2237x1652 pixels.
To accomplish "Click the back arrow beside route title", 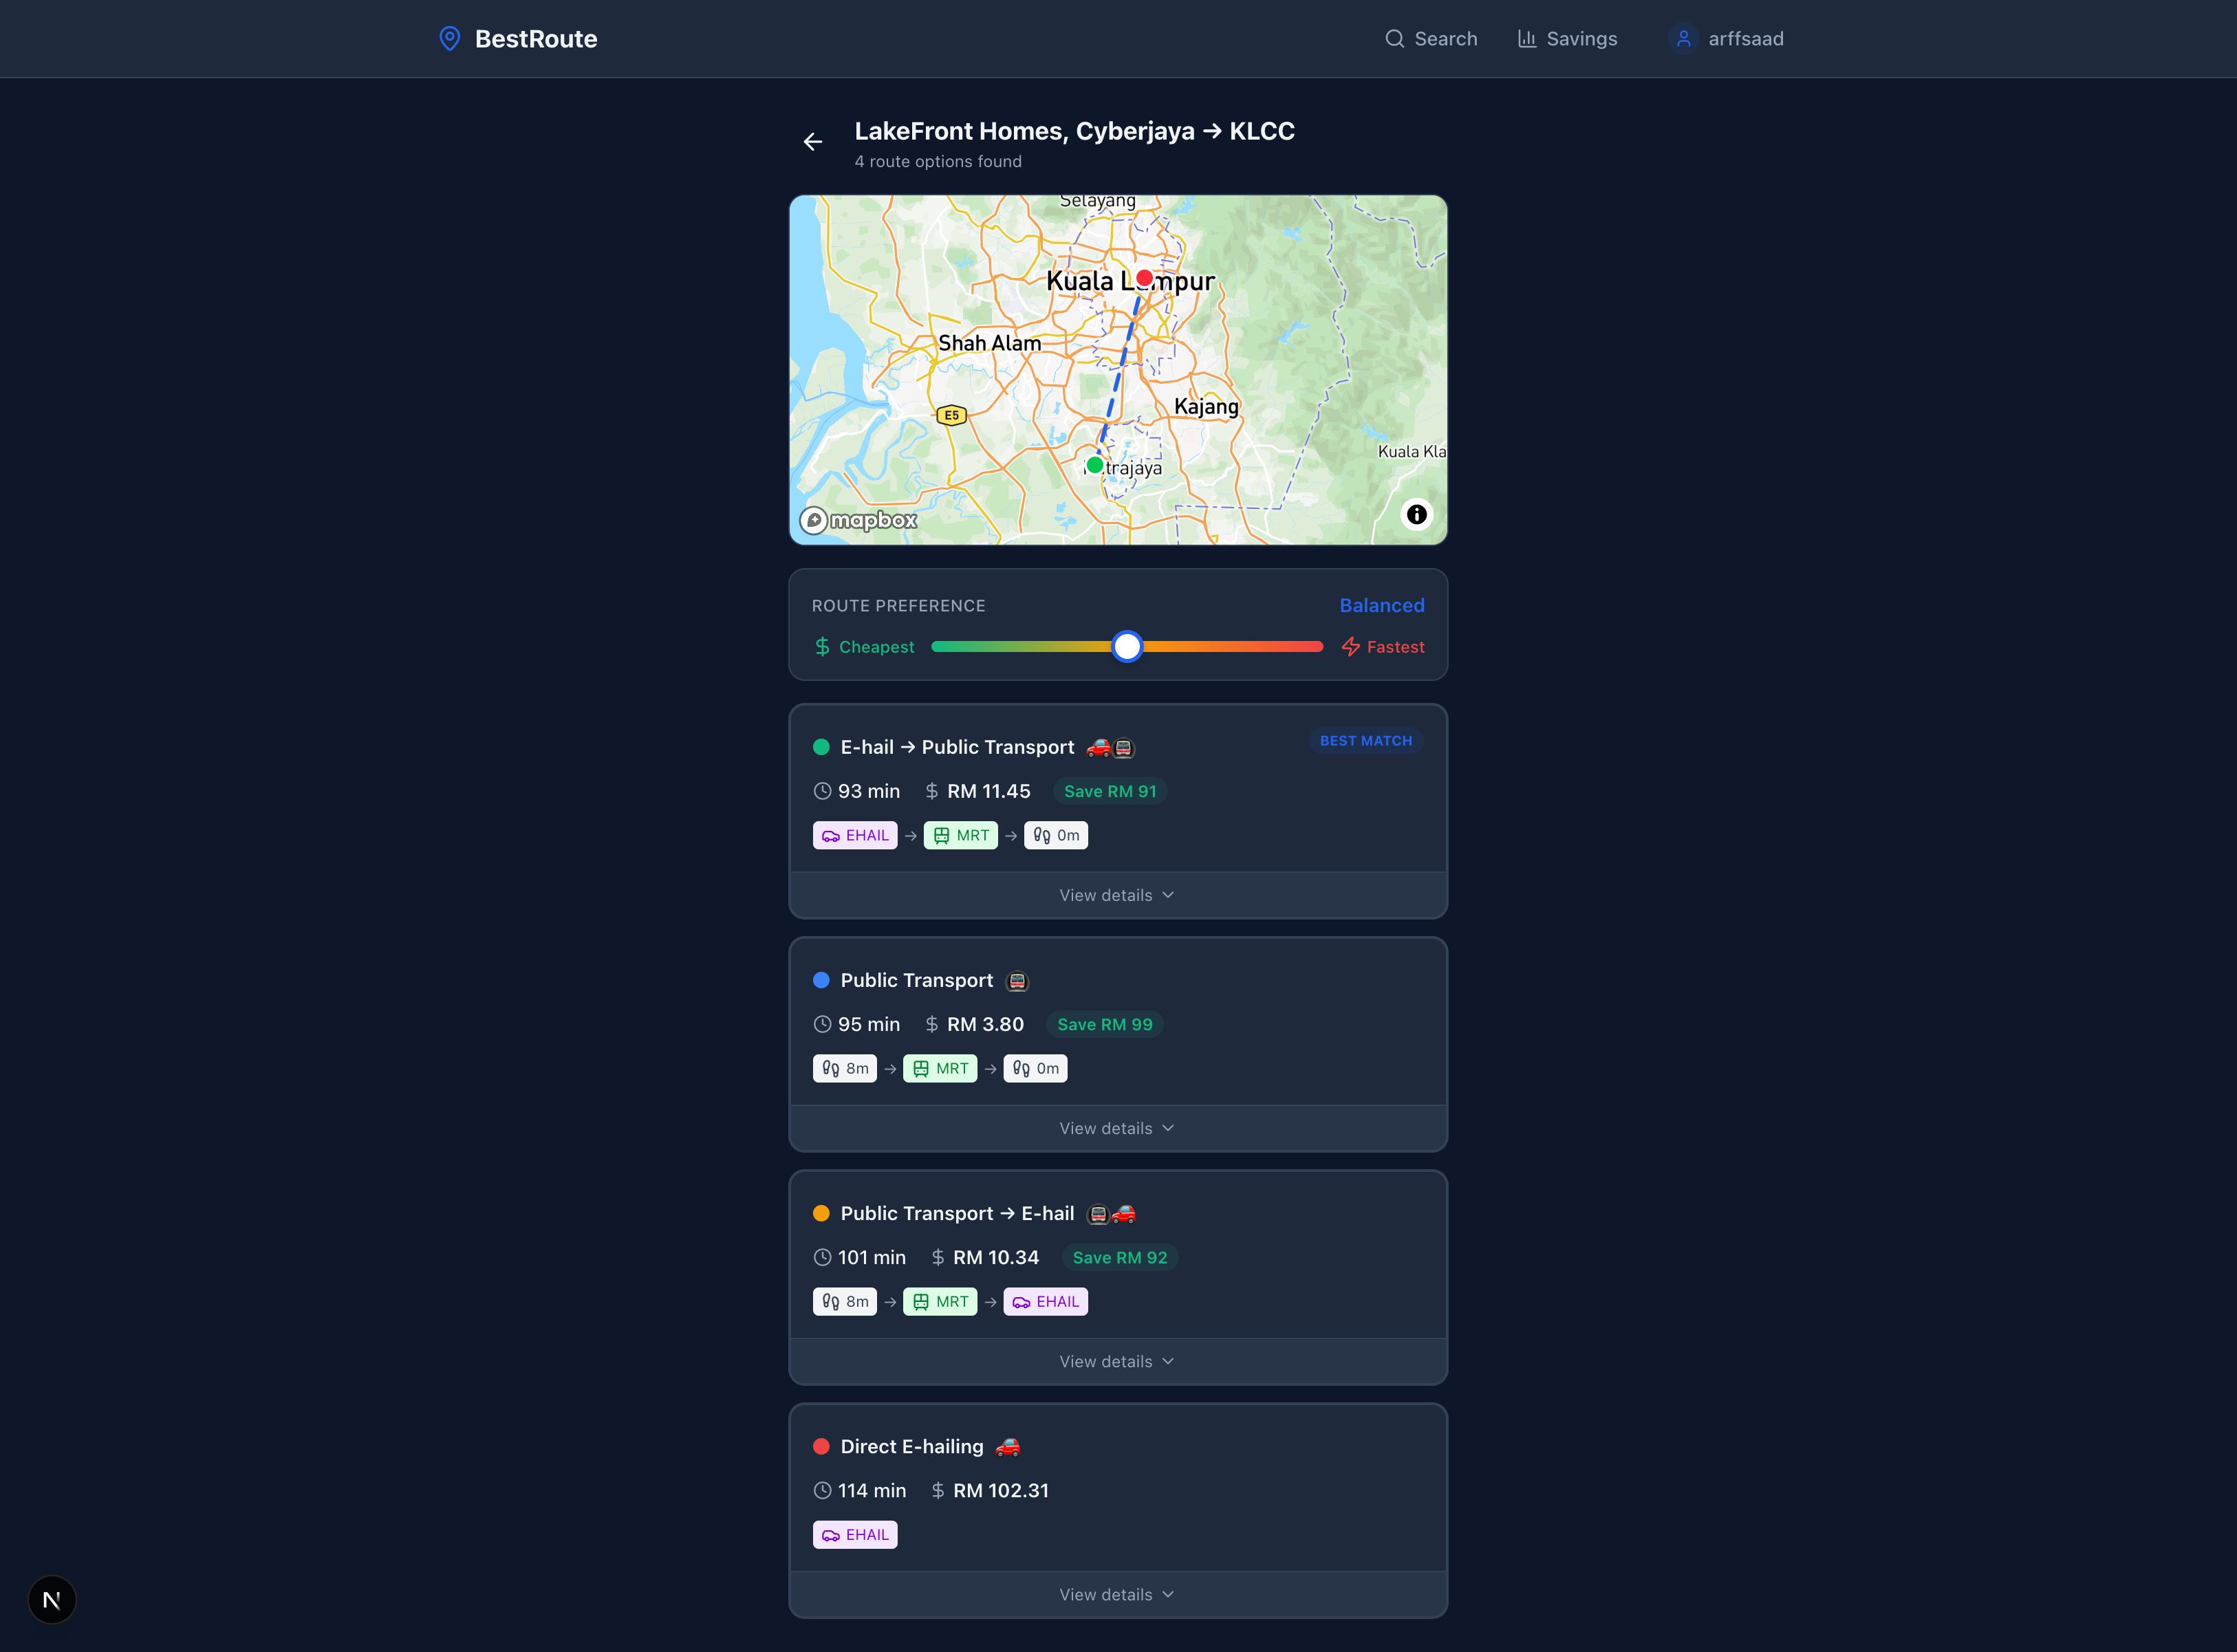I will tap(813, 142).
